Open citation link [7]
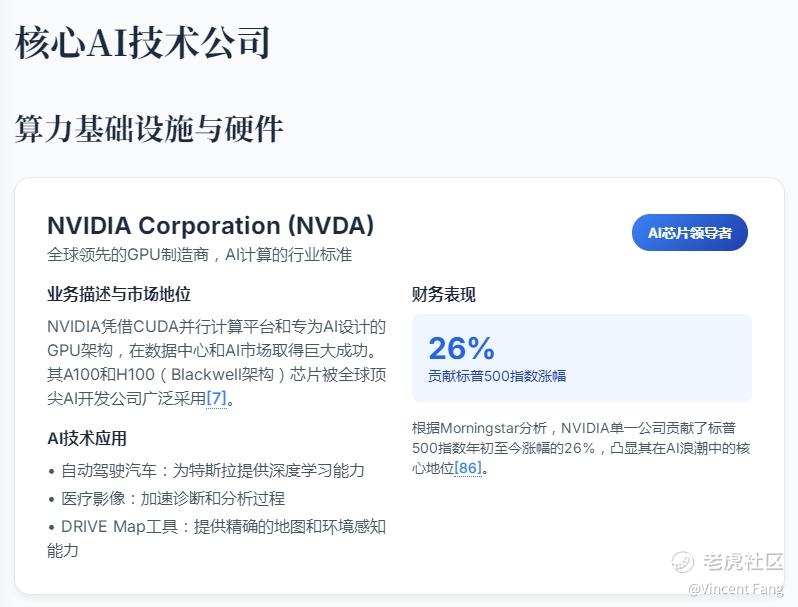 pyautogui.click(x=217, y=398)
